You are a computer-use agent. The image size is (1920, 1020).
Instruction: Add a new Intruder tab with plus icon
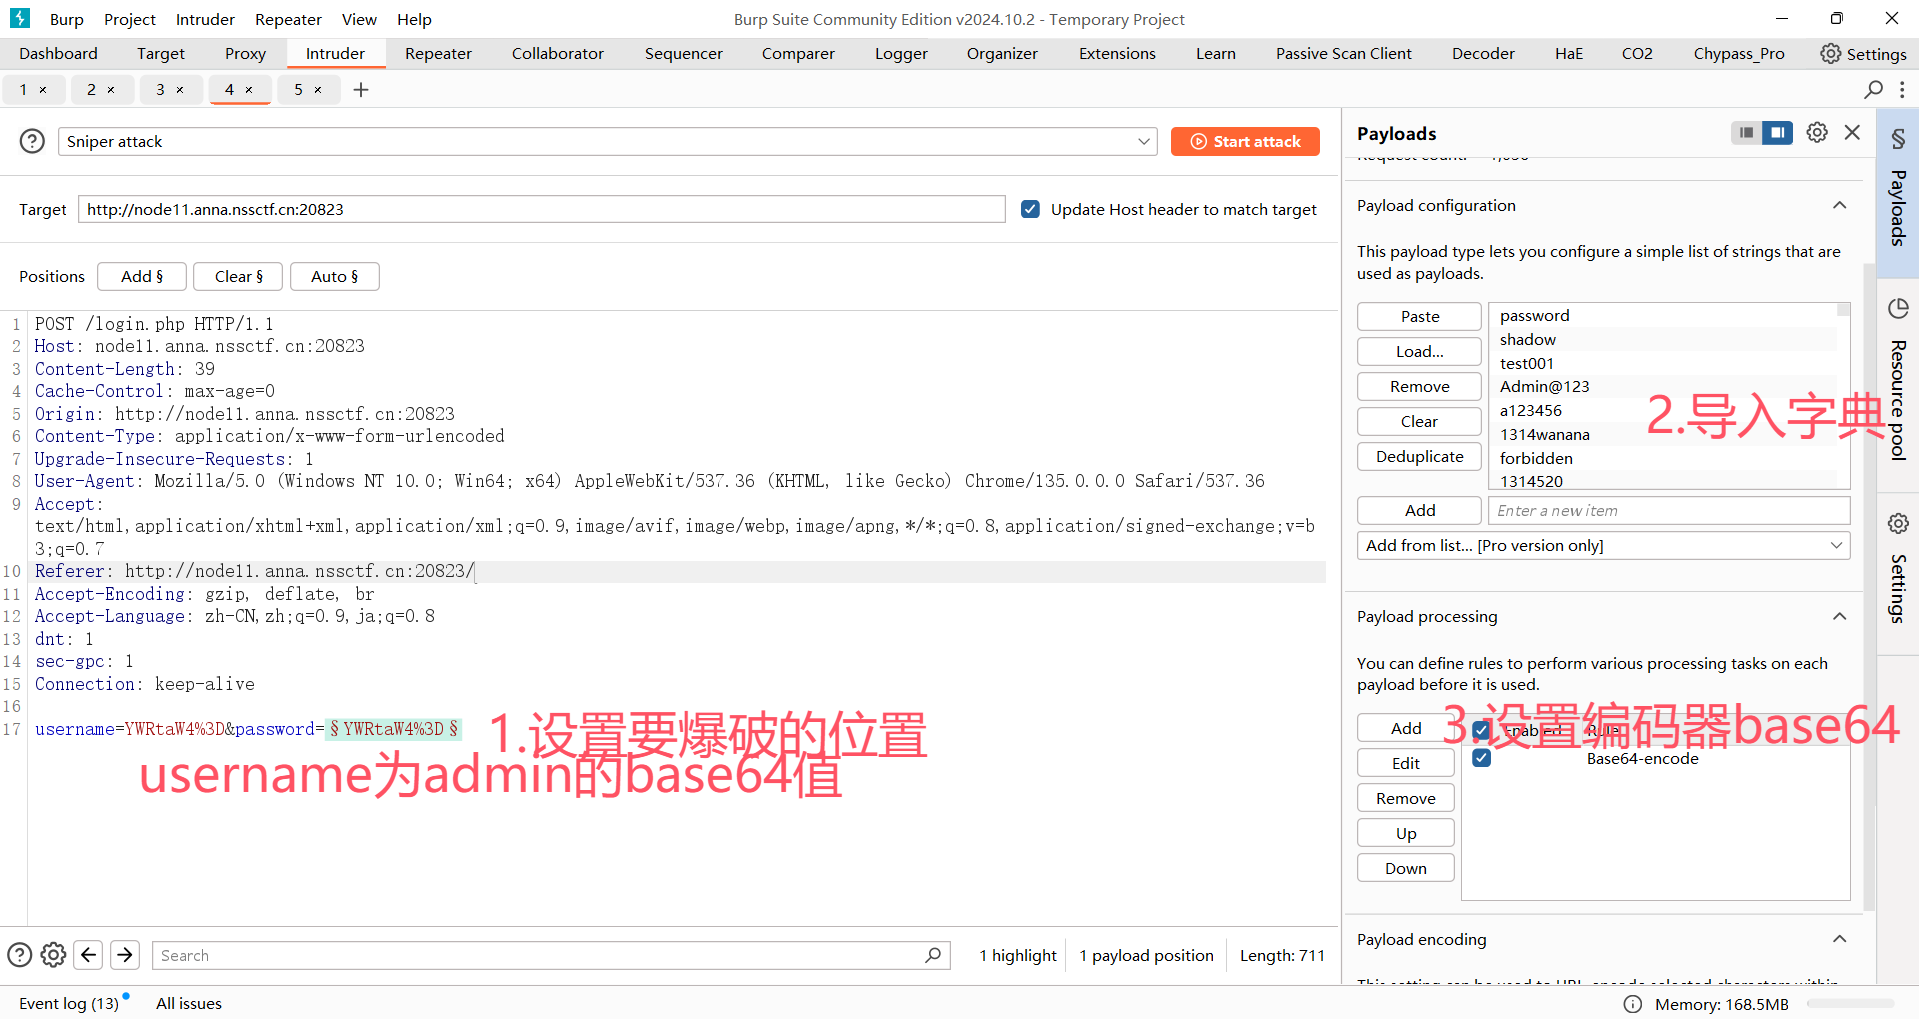tap(361, 89)
